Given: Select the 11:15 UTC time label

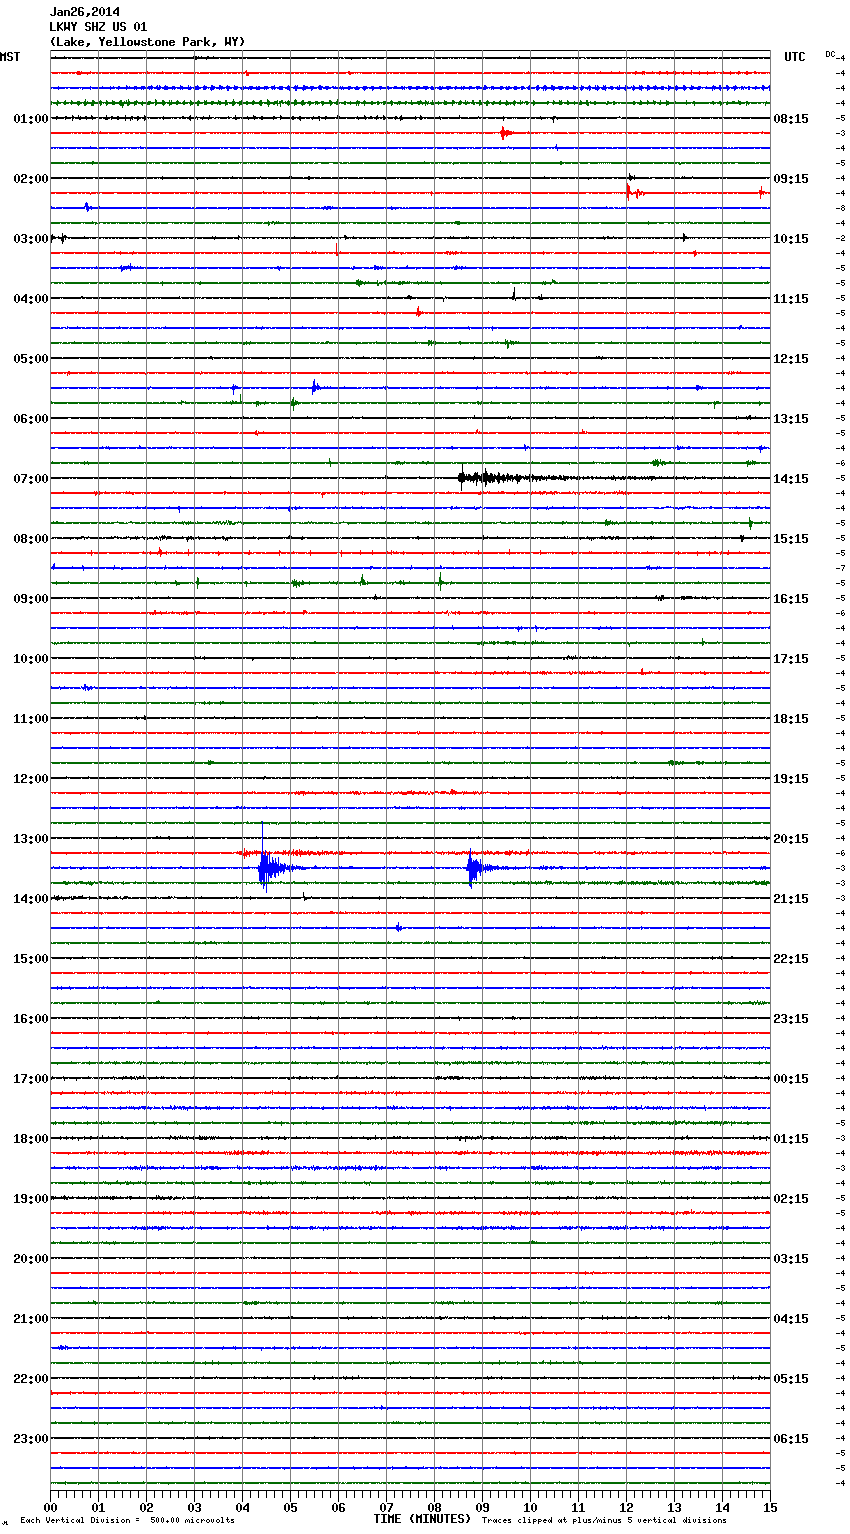Looking at the screenshot, I should (x=791, y=299).
